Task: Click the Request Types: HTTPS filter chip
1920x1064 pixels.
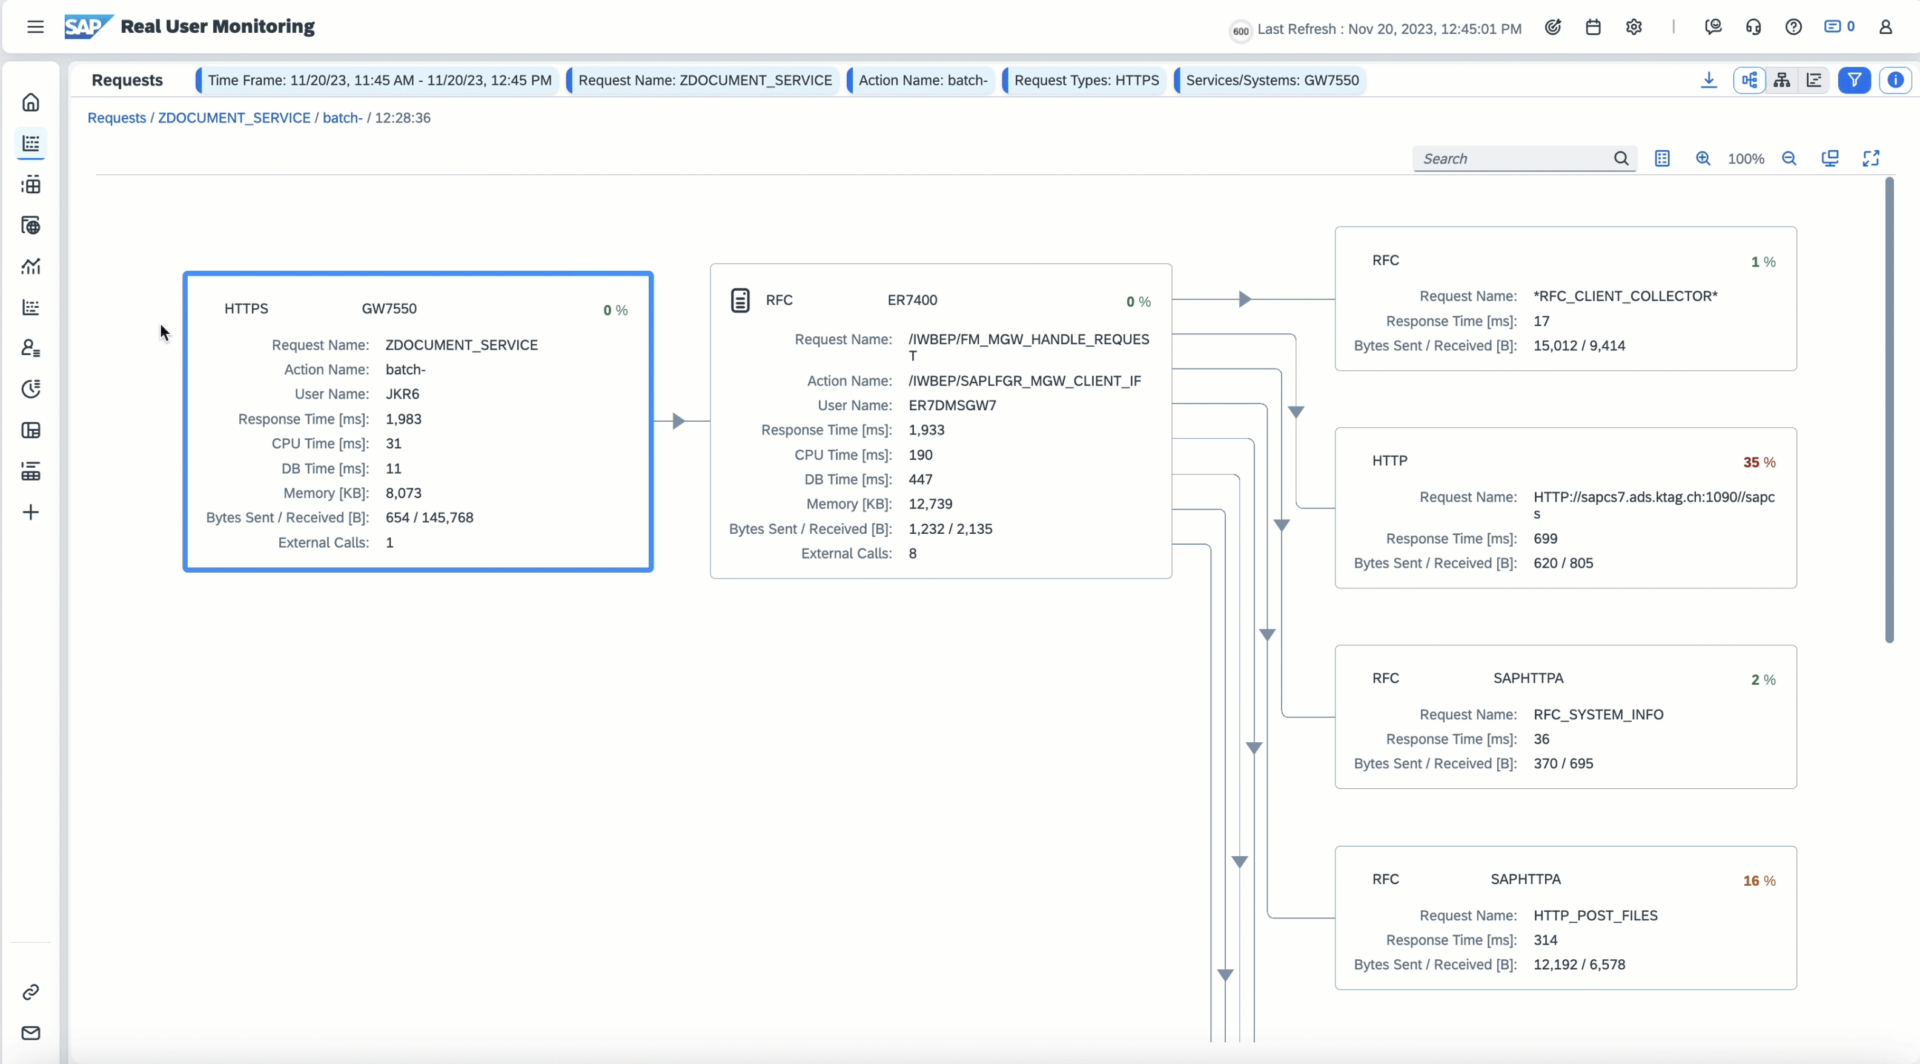Action: tap(1086, 80)
